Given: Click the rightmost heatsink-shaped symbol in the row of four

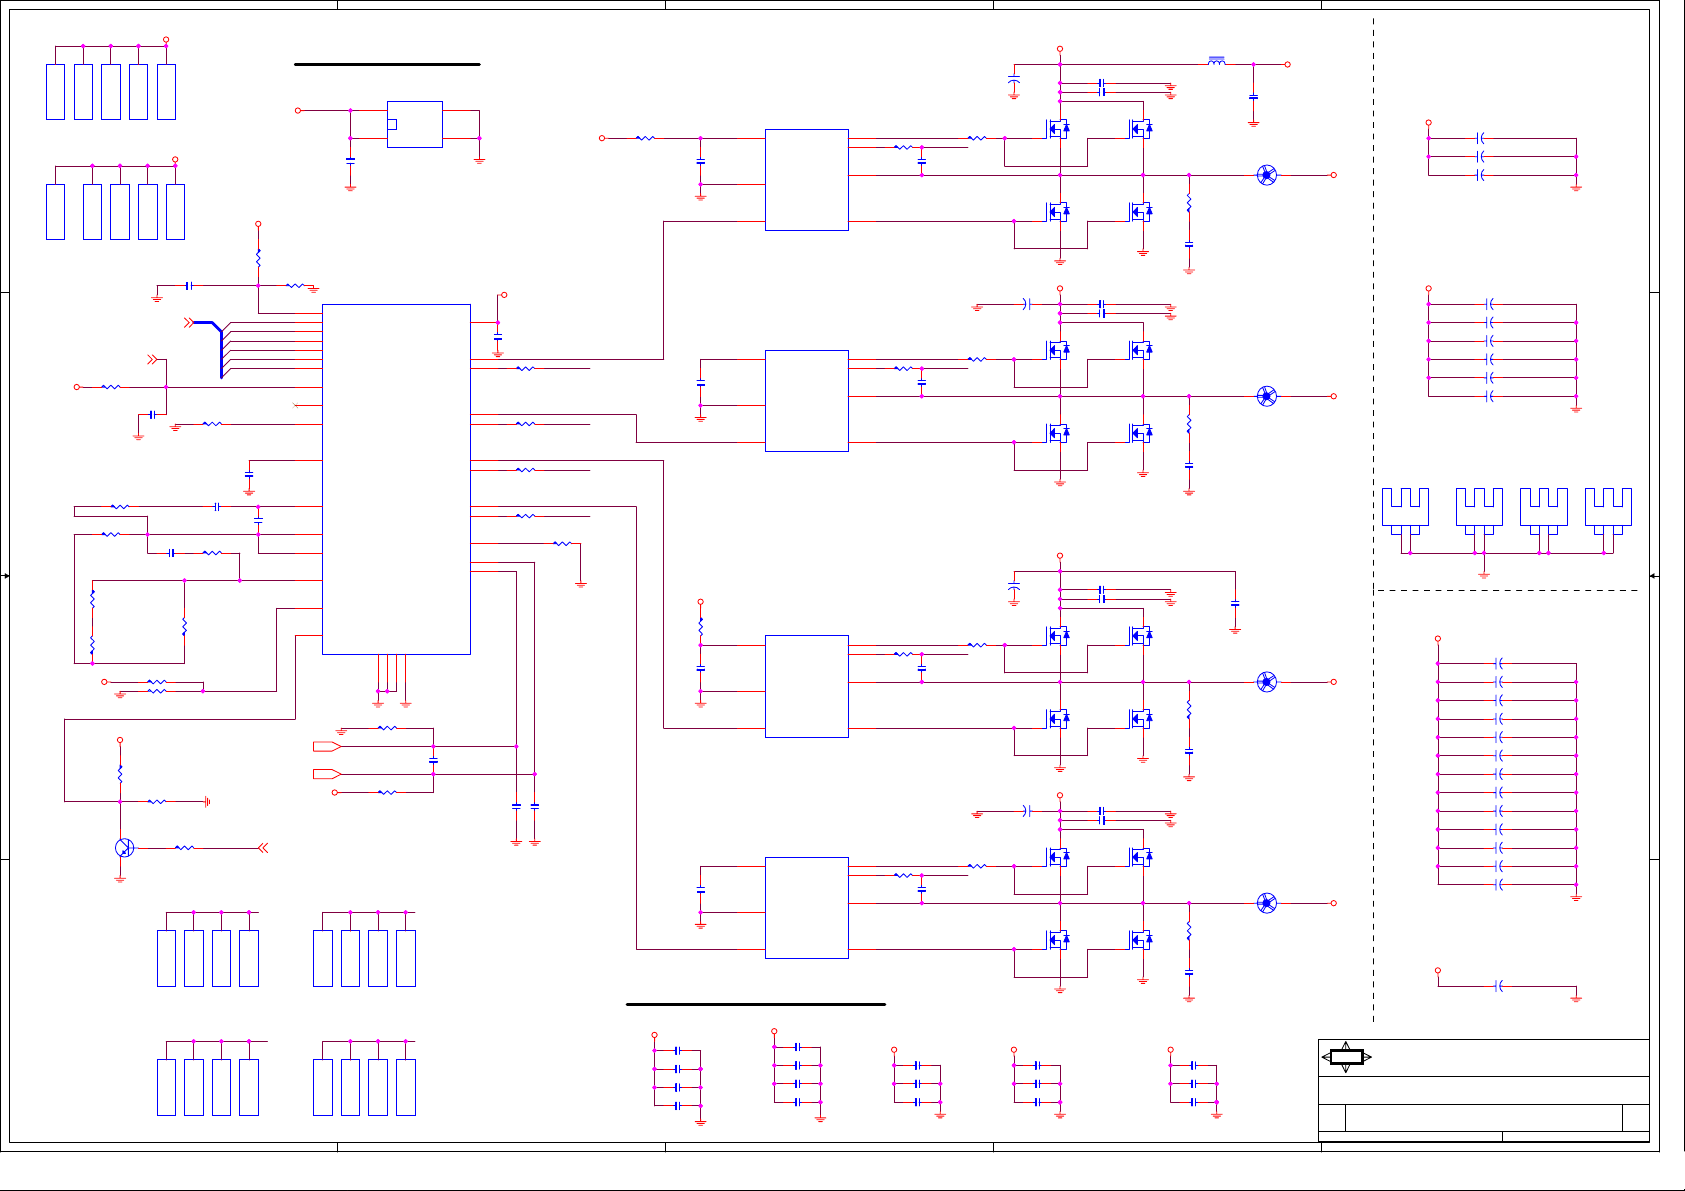Looking at the screenshot, I should pos(1608,511).
